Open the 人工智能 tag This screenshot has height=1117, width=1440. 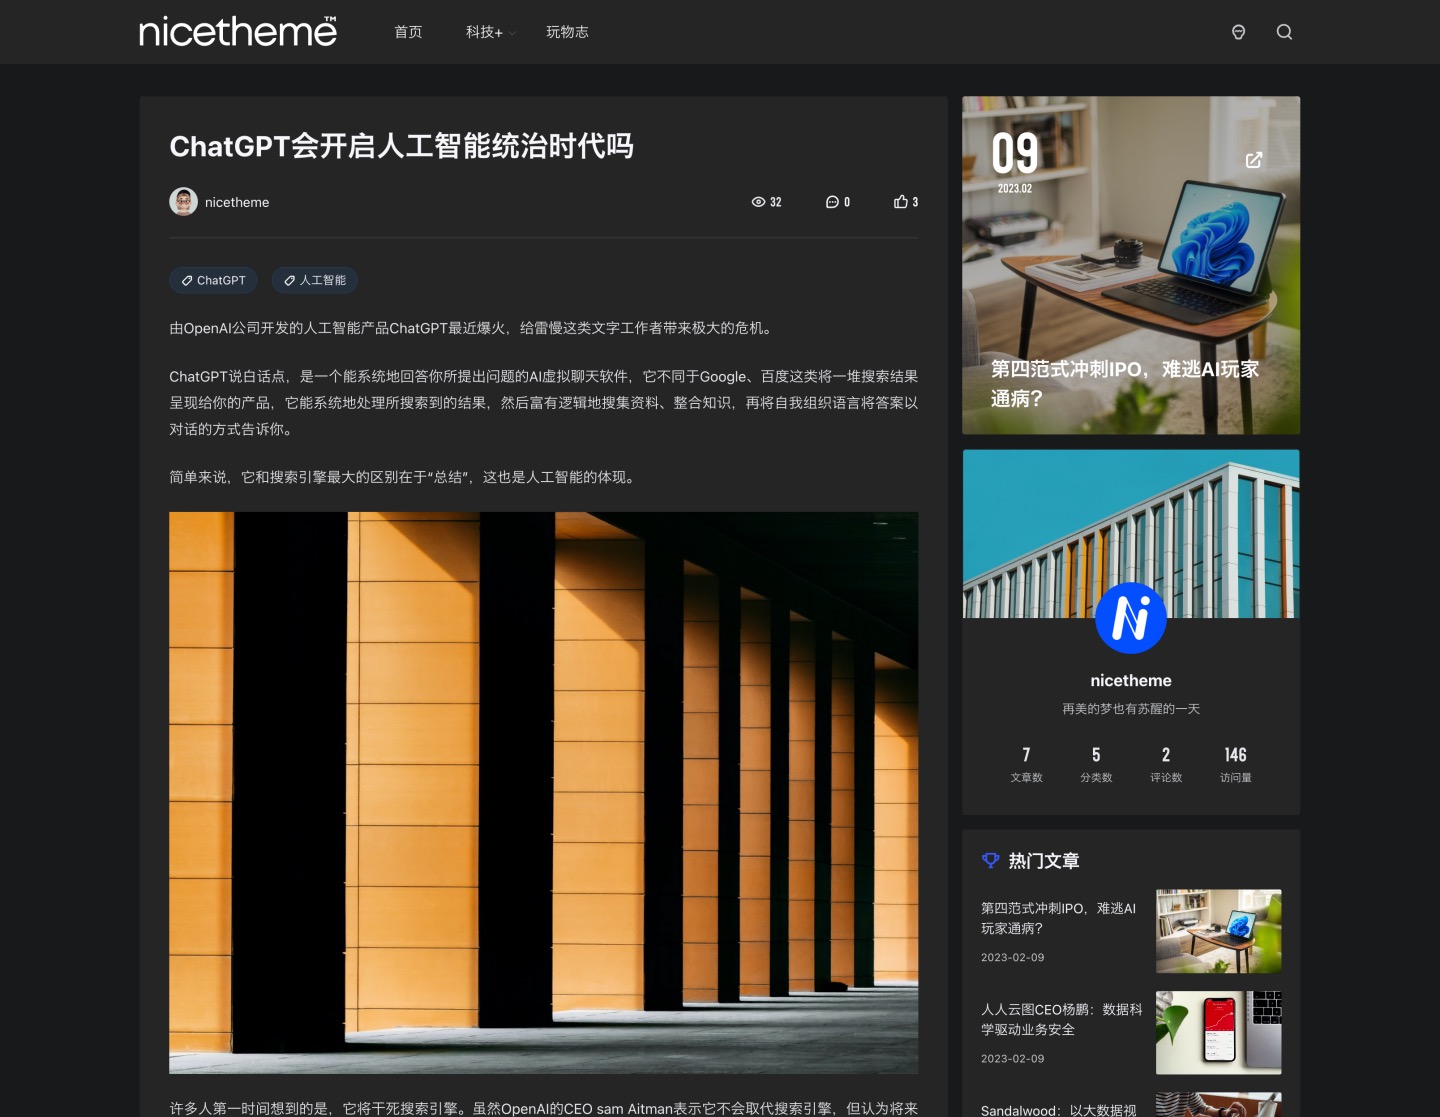click(x=315, y=281)
